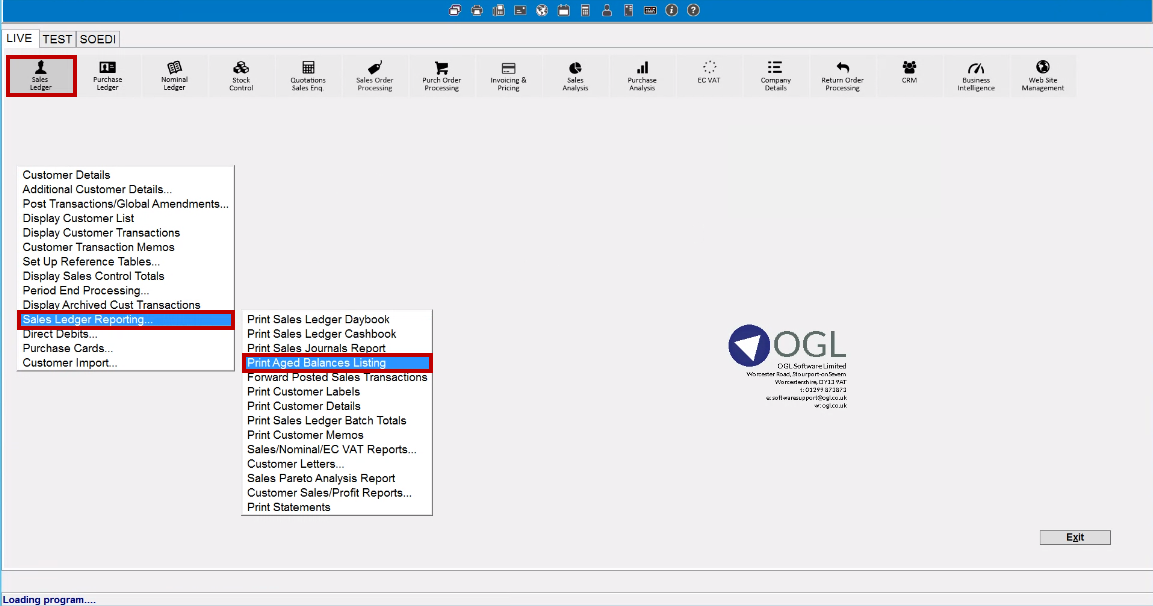This screenshot has width=1153, height=606.
Task: Click the printer icon in top bar
Action: point(476,10)
